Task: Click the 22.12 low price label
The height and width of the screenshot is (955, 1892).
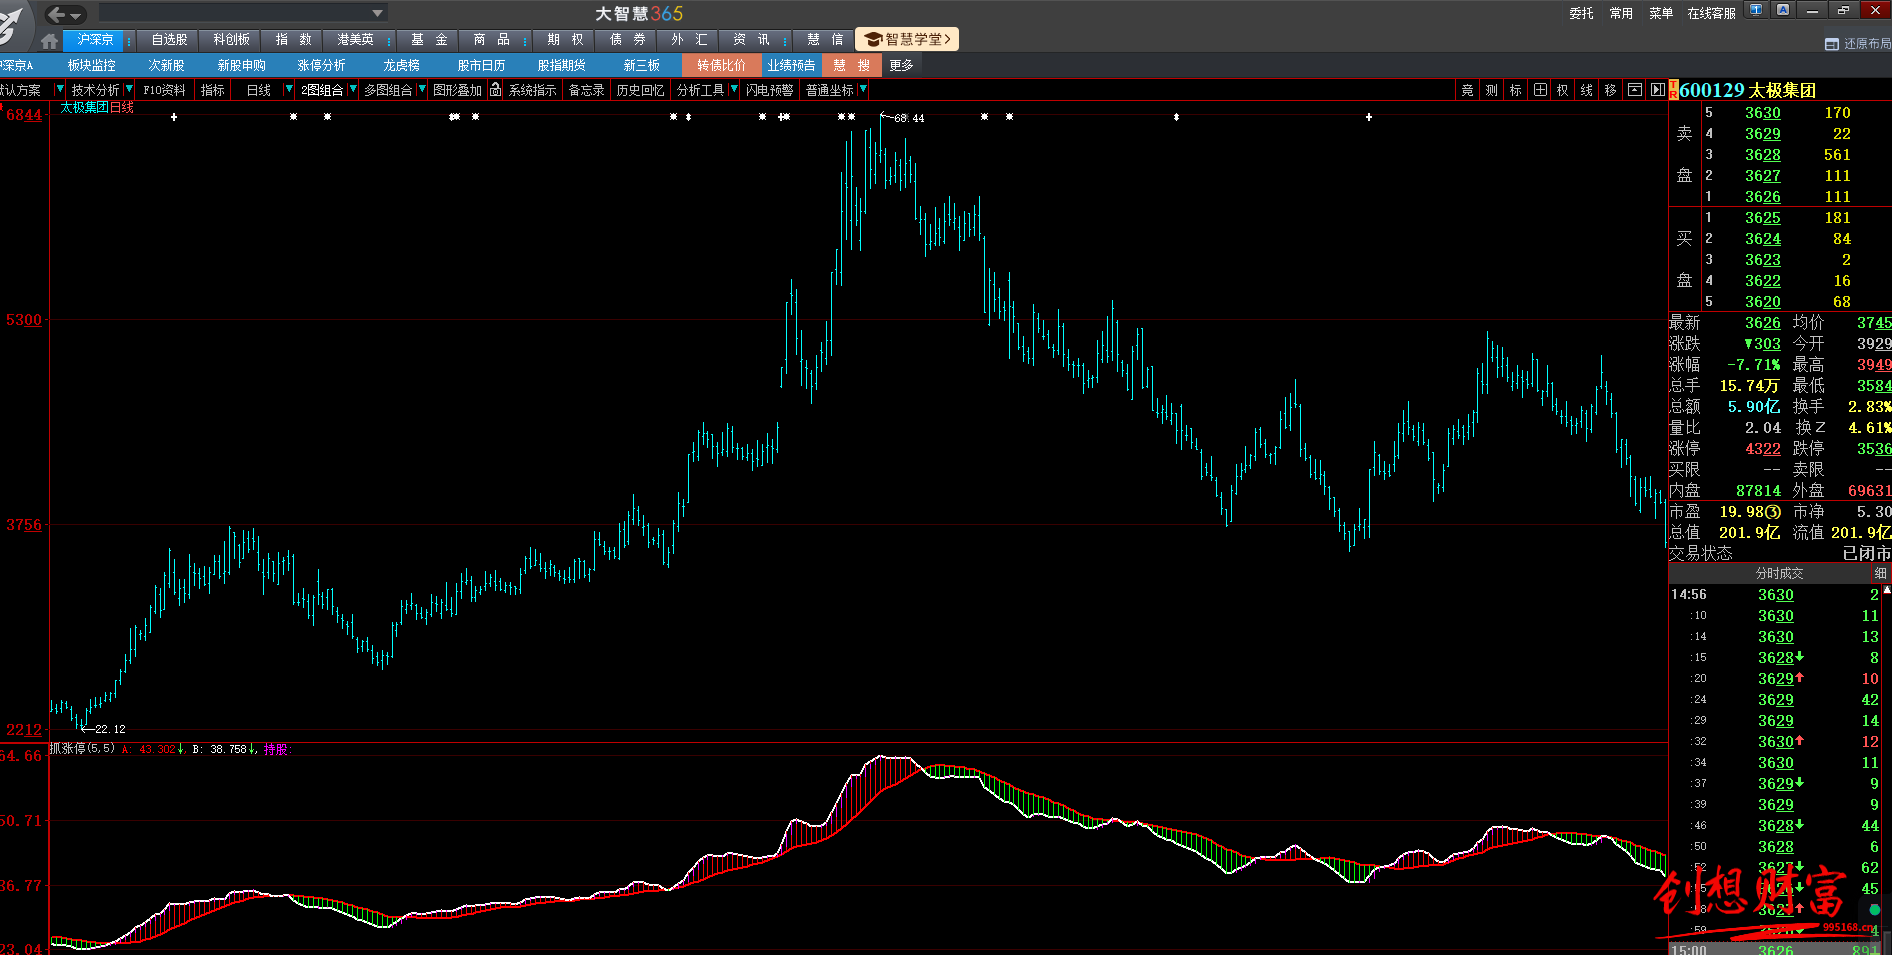Action: click(x=110, y=729)
